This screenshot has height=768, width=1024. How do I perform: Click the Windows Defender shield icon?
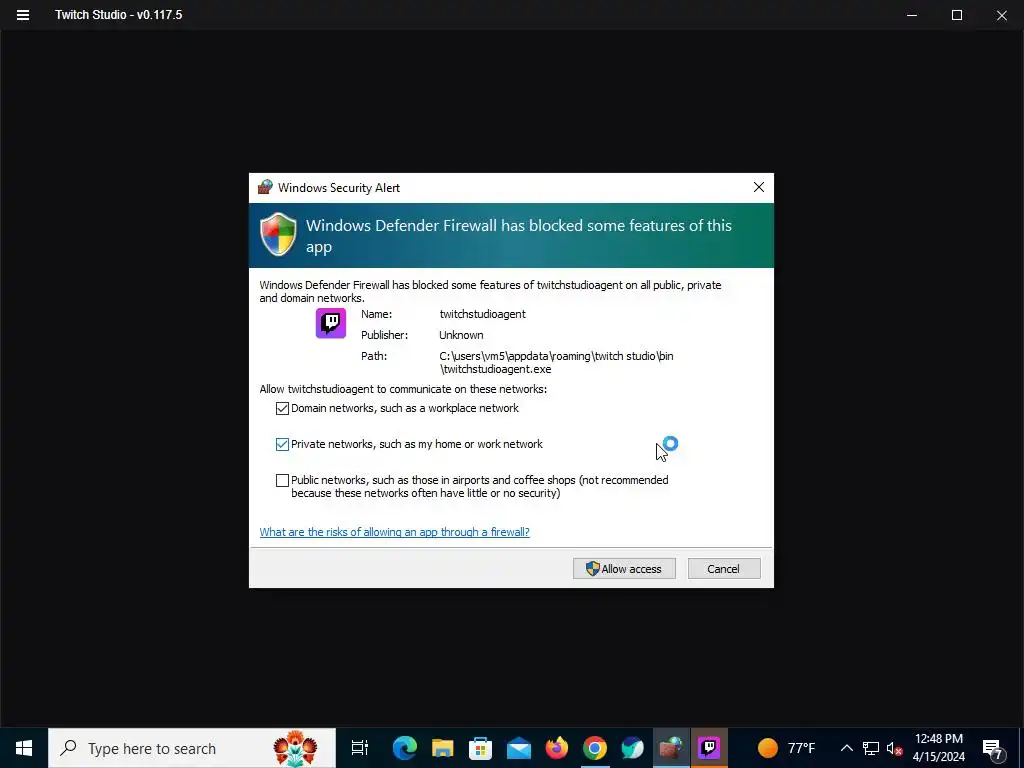pos(278,234)
